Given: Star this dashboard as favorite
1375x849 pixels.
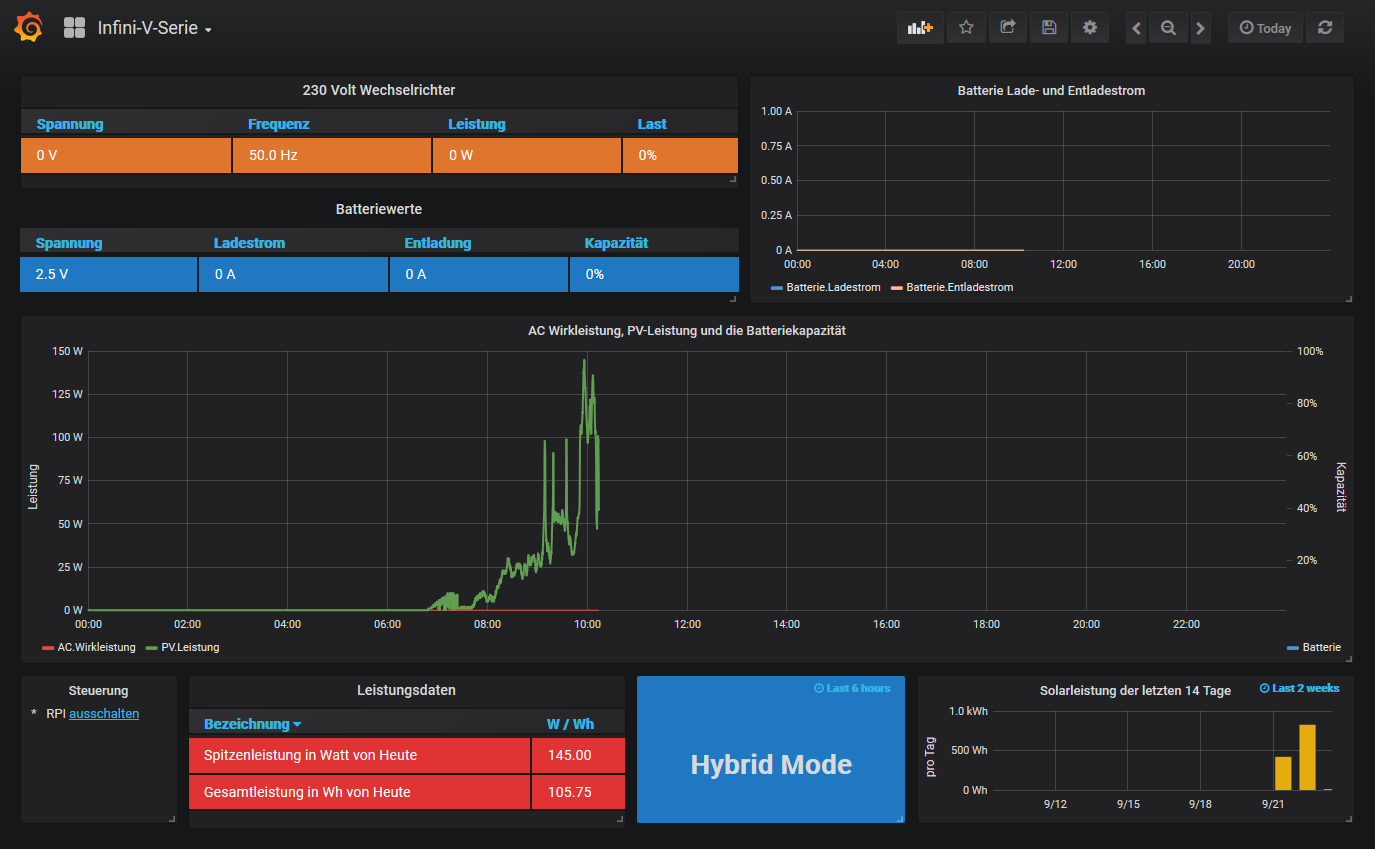Looking at the screenshot, I should tap(966, 28).
